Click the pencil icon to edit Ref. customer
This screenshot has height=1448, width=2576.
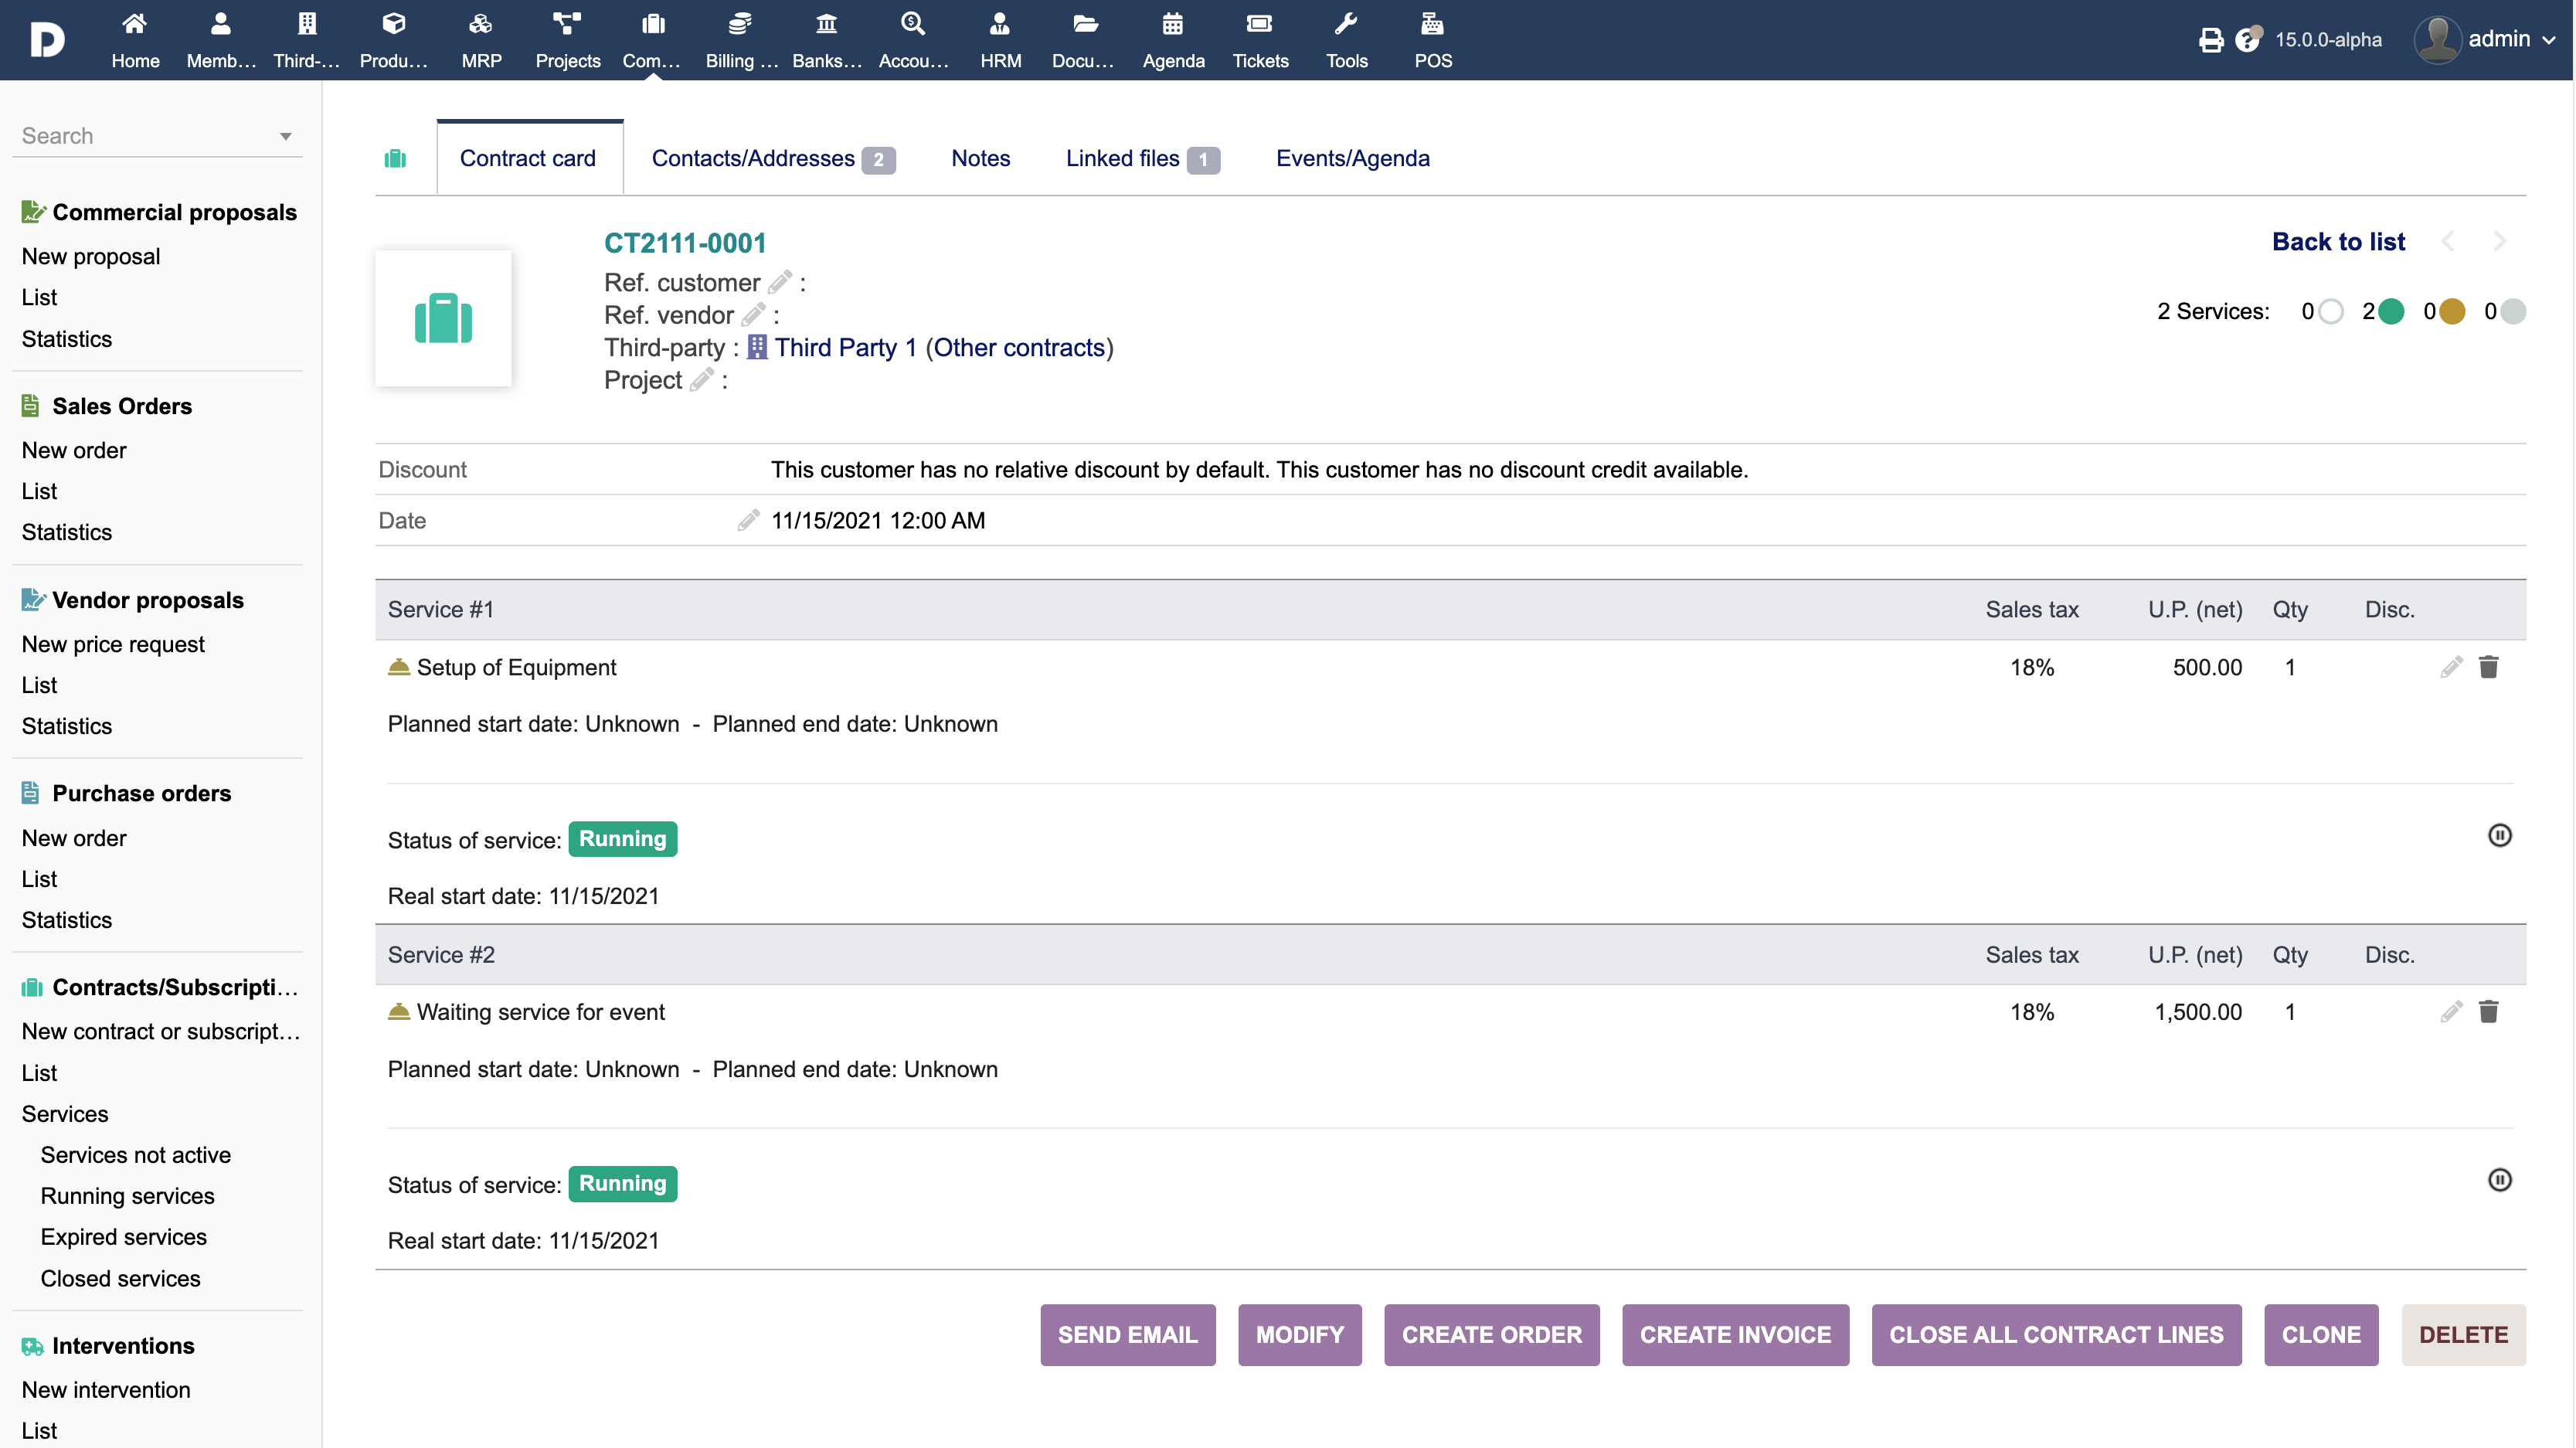780,283
